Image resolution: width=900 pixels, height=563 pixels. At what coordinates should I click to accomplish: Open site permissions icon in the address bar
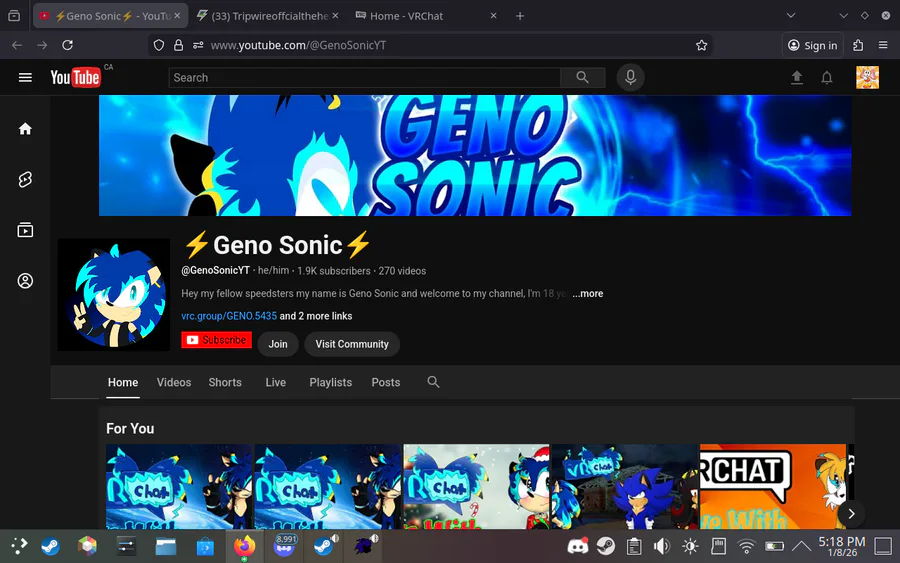click(x=198, y=45)
